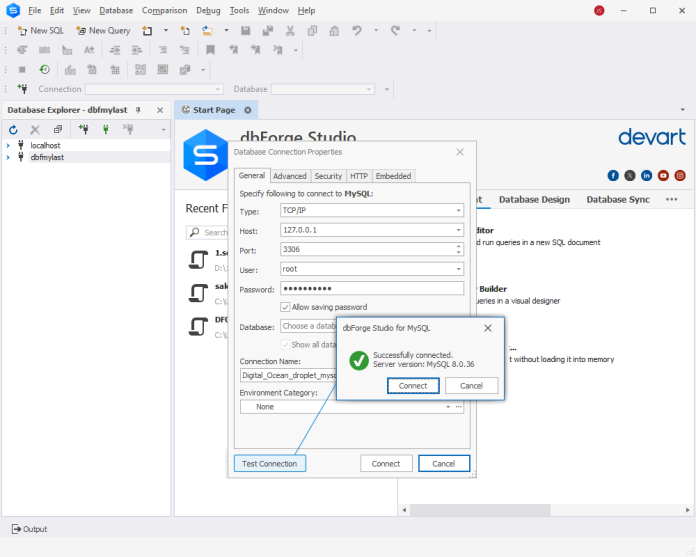Click New Connection icon in Database Explorer
Viewport: 696px width, 557px height.
(x=83, y=130)
